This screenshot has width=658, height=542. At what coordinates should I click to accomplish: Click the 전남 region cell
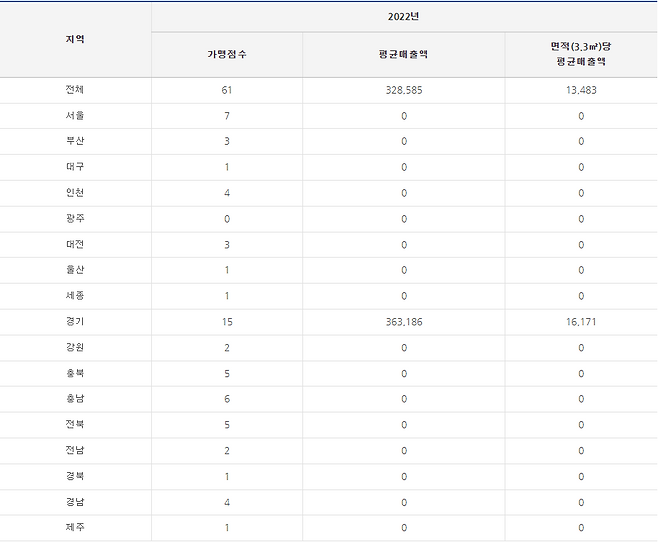pos(75,451)
